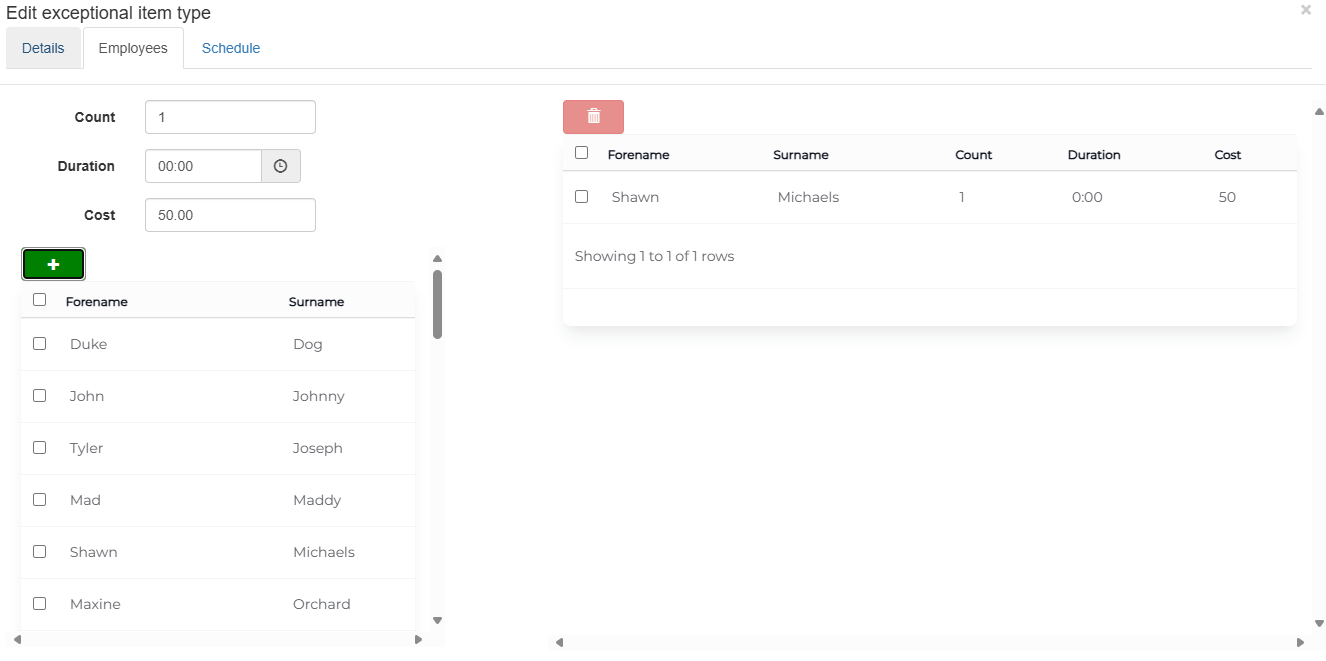This screenshot has height=661, width=1326.
Task: Switch to the Details tab
Action: tap(43, 48)
